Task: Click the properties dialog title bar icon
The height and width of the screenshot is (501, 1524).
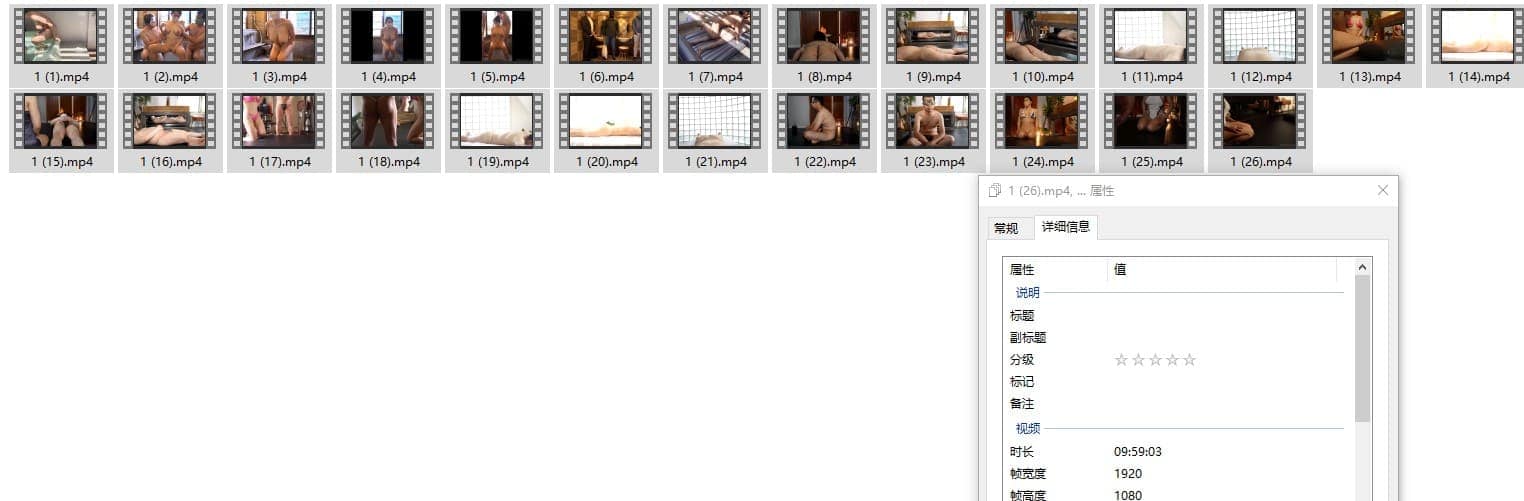Action: tap(994, 191)
